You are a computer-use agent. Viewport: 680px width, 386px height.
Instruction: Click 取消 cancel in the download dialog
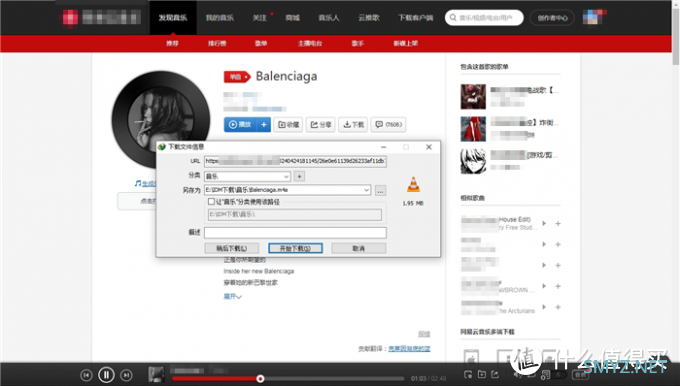click(x=359, y=248)
